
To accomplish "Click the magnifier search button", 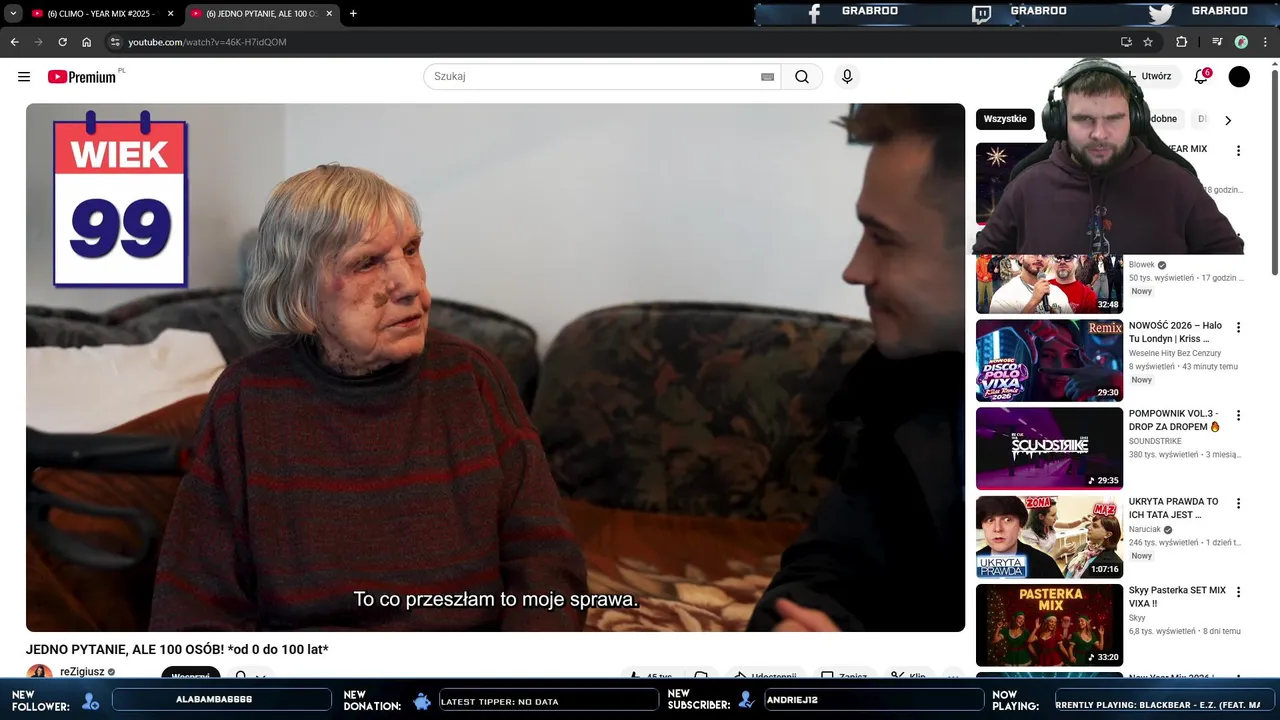I will [802, 77].
